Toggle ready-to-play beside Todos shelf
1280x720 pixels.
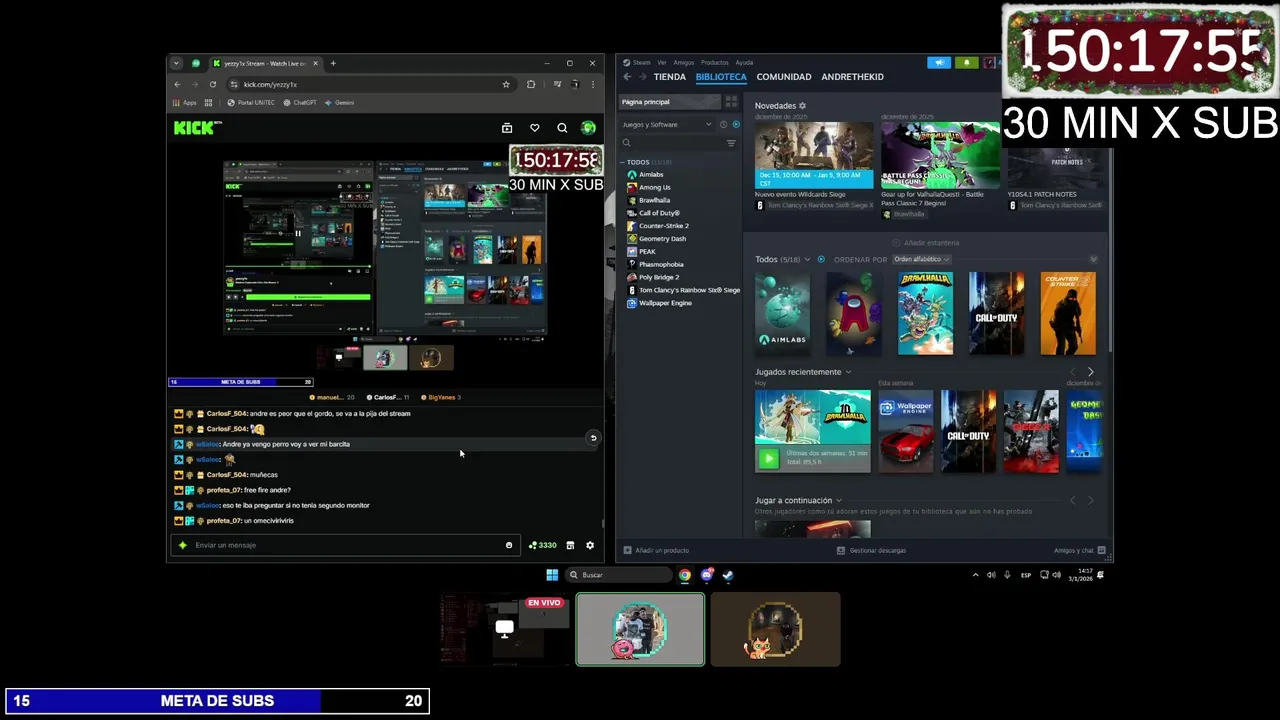pos(821,259)
